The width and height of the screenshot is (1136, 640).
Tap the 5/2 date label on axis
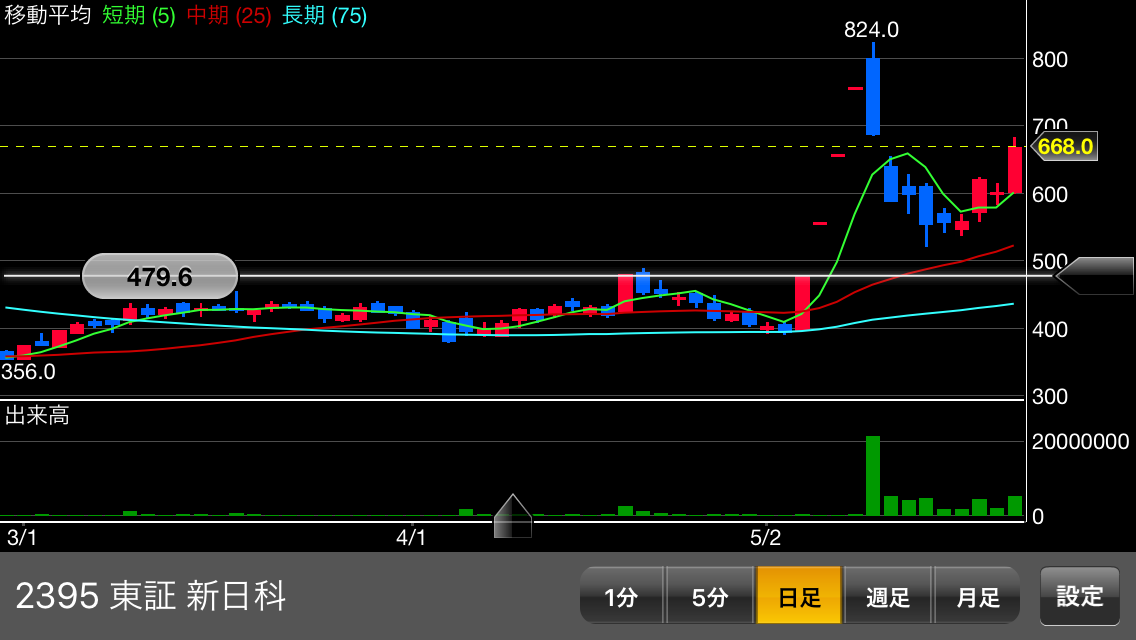765,538
